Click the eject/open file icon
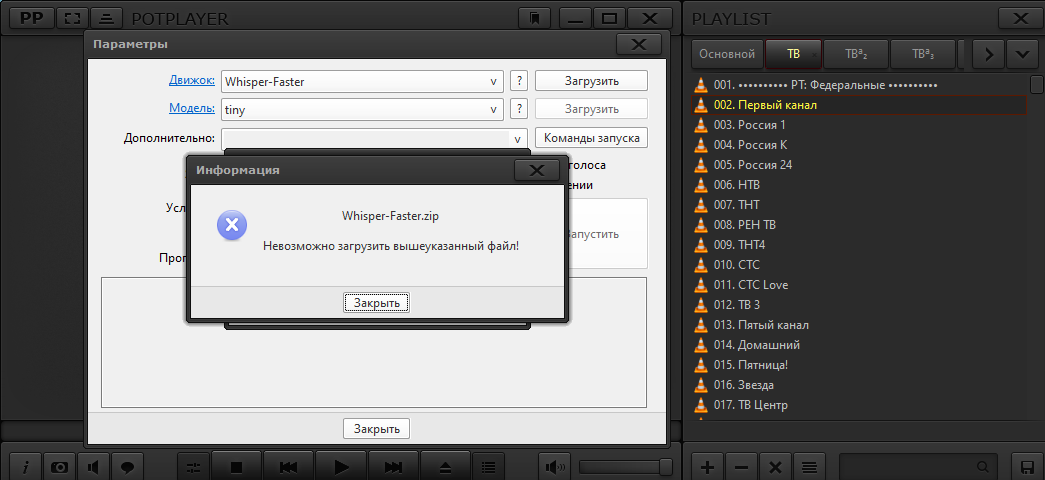 (x=446, y=466)
